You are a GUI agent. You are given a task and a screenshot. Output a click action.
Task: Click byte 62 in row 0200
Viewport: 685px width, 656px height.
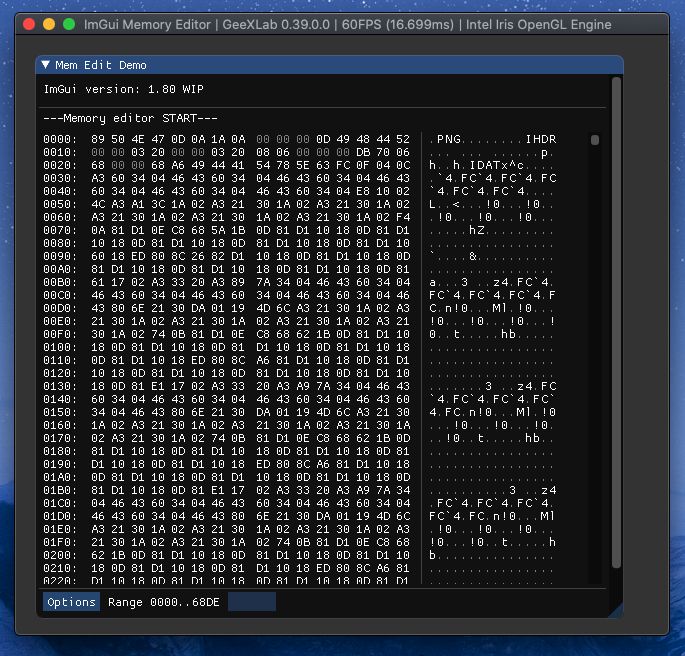click(98, 555)
